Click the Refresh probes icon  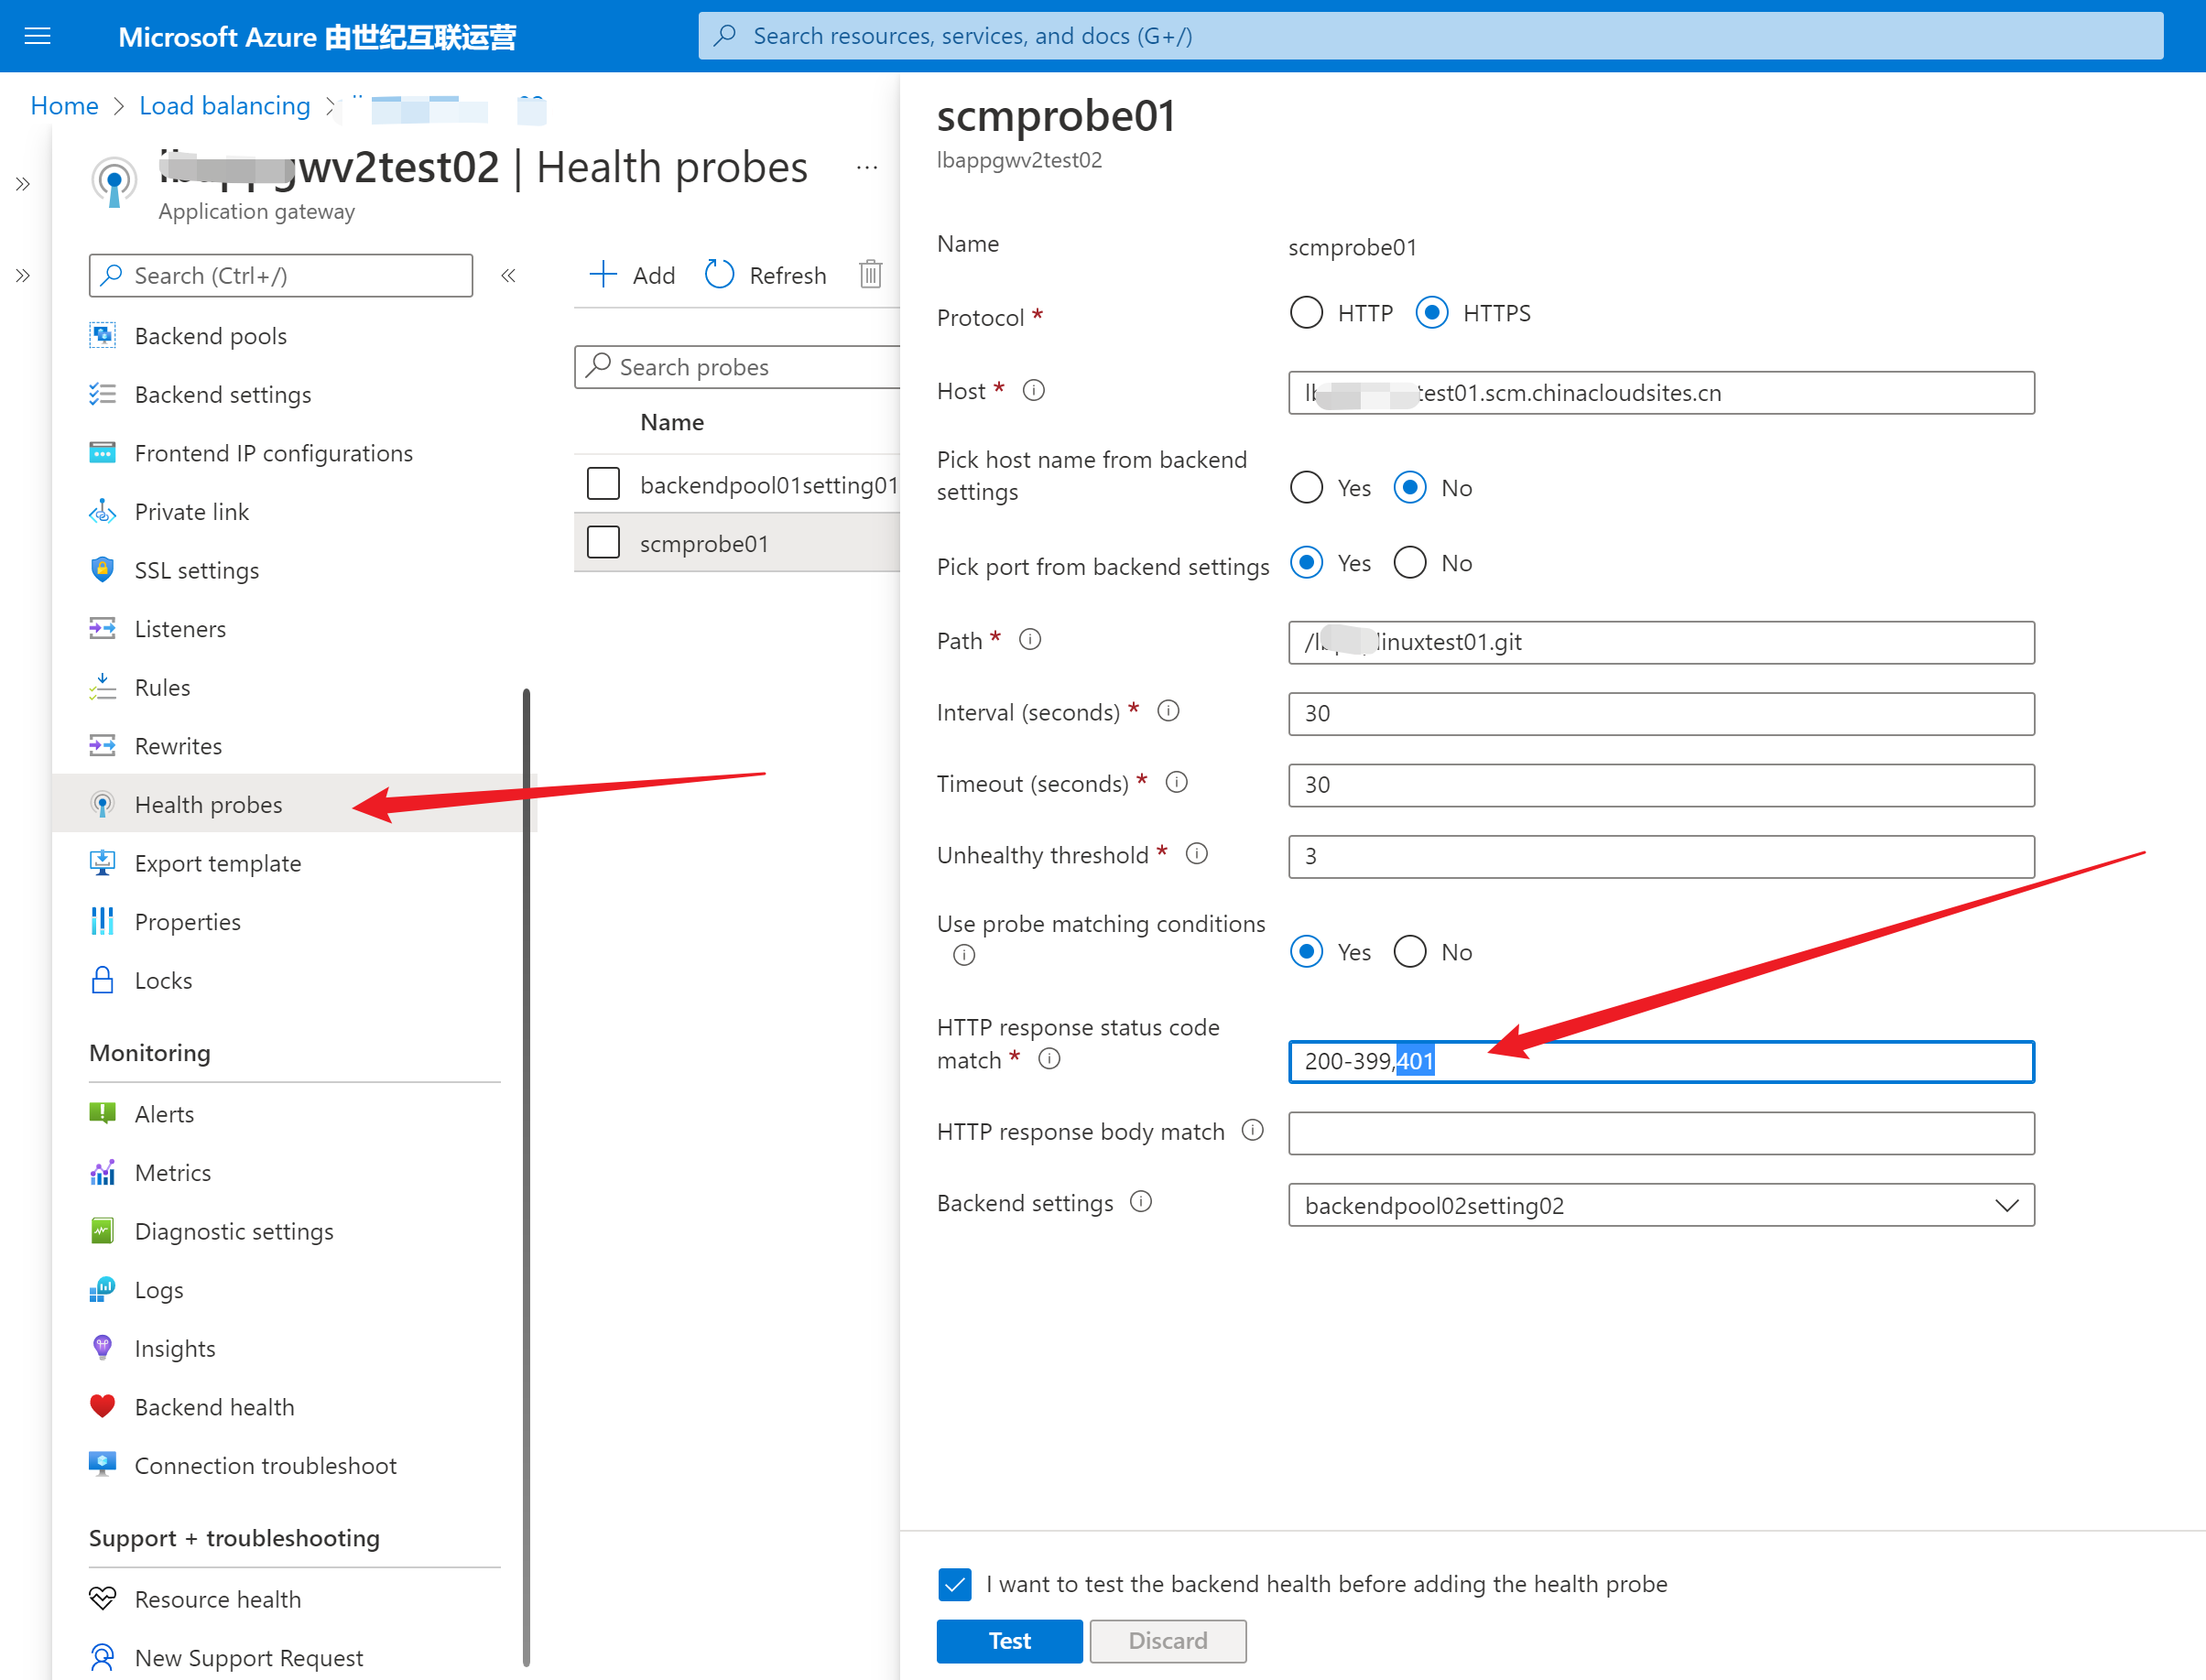coord(720,274)
